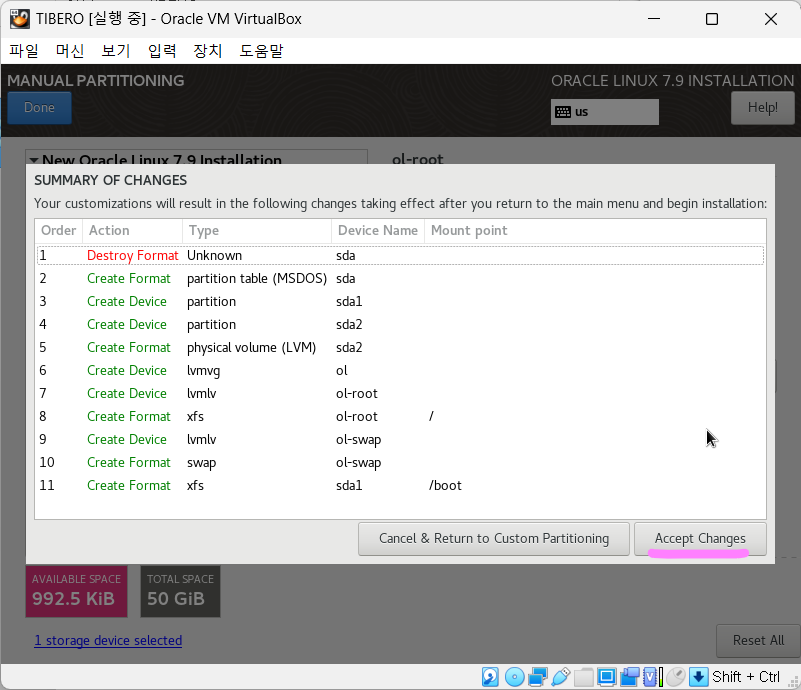Click the MANUAL PARTITIONING title
The image size is (801, 690).
point(96,81)
